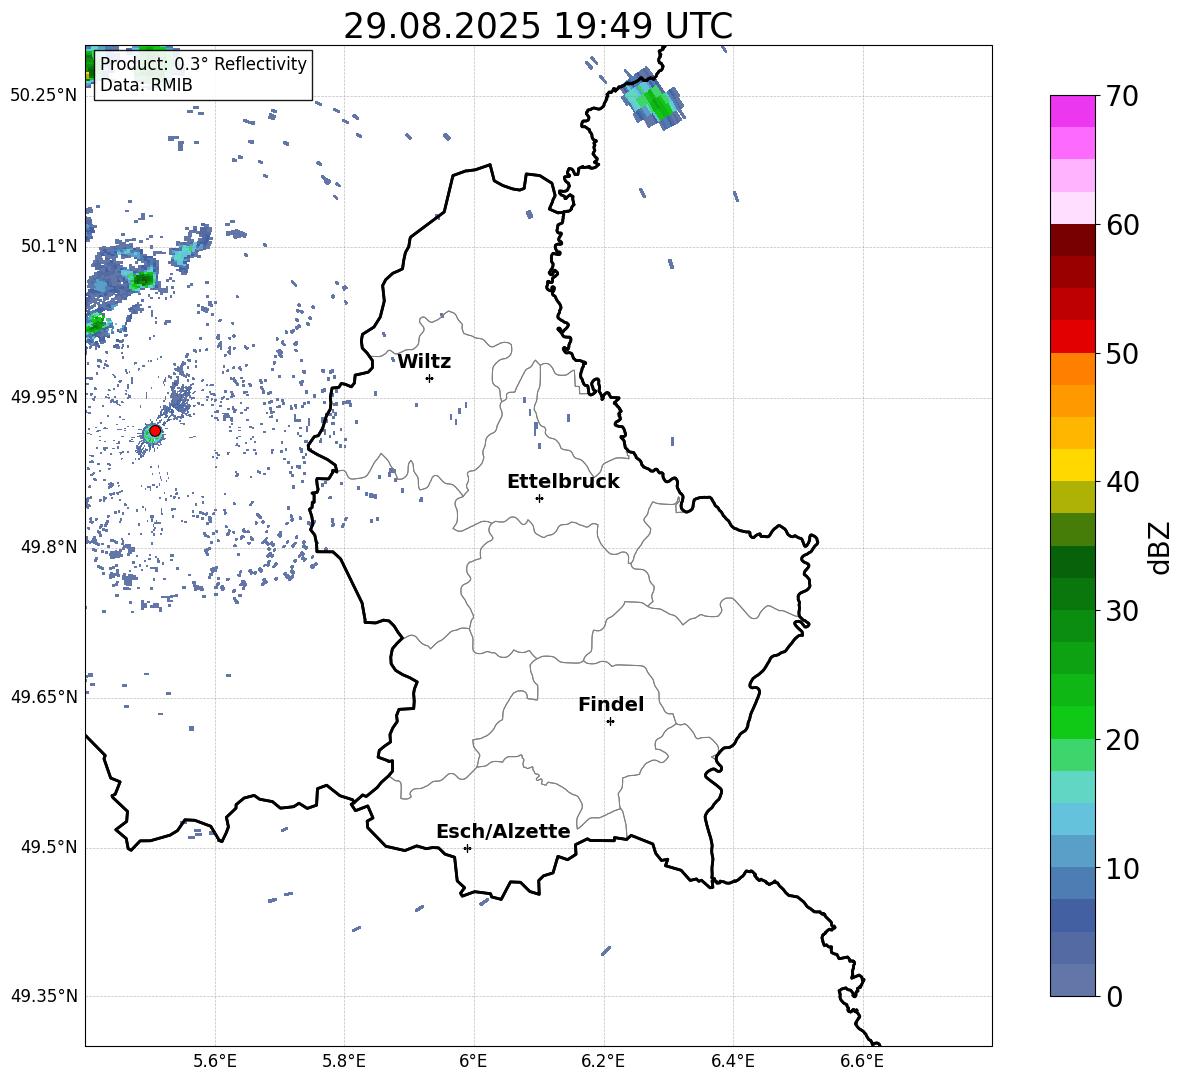This screenshot has width=1184, height=1081.
Task: Select the Ettelbruck city label
Action: [563, 482]
